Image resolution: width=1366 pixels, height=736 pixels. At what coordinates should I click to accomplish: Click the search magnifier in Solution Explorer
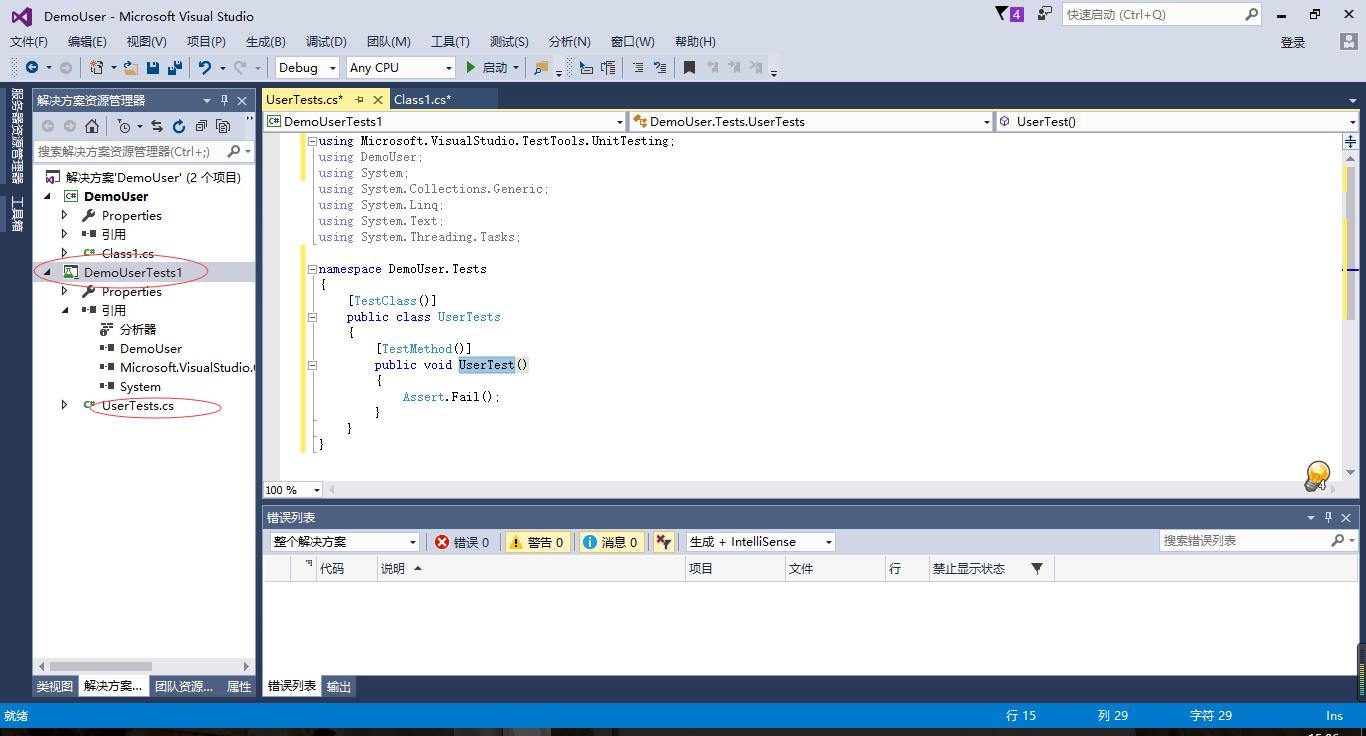234,151
